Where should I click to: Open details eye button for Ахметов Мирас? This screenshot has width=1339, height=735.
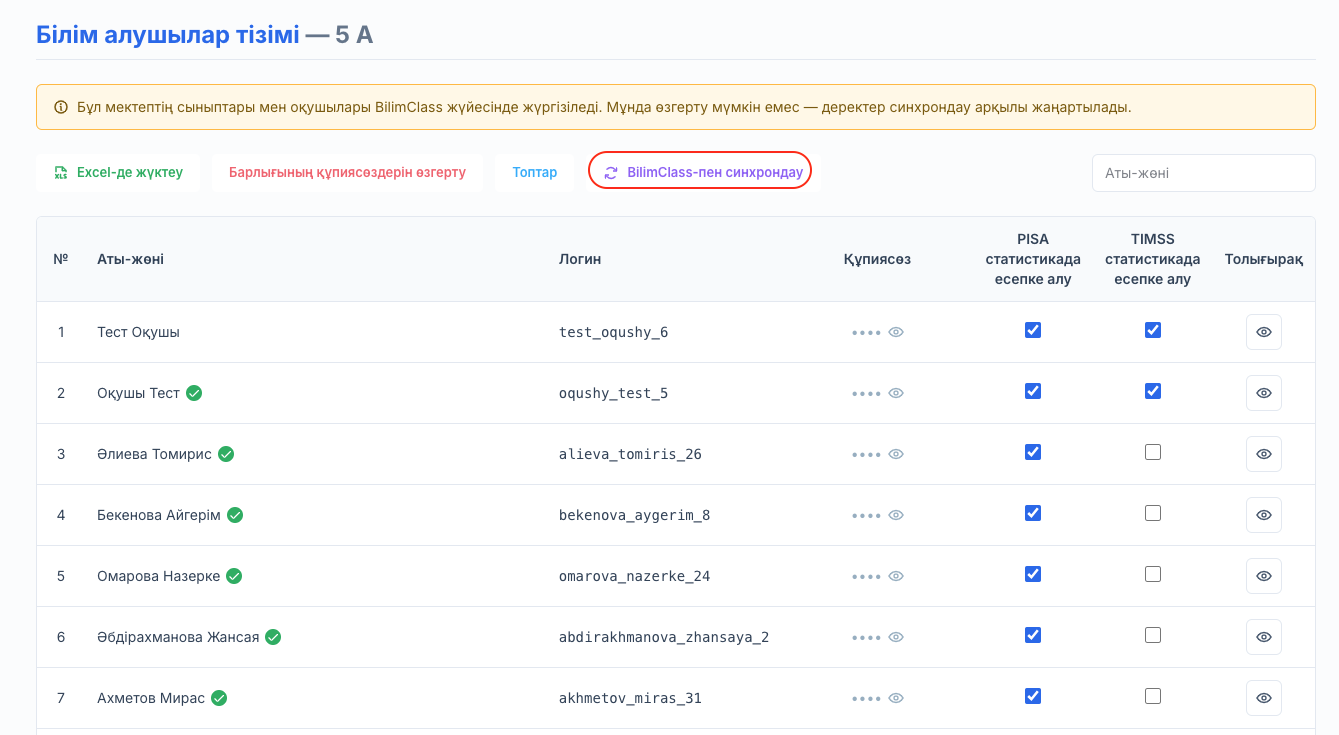click(x=1263, y=698)
